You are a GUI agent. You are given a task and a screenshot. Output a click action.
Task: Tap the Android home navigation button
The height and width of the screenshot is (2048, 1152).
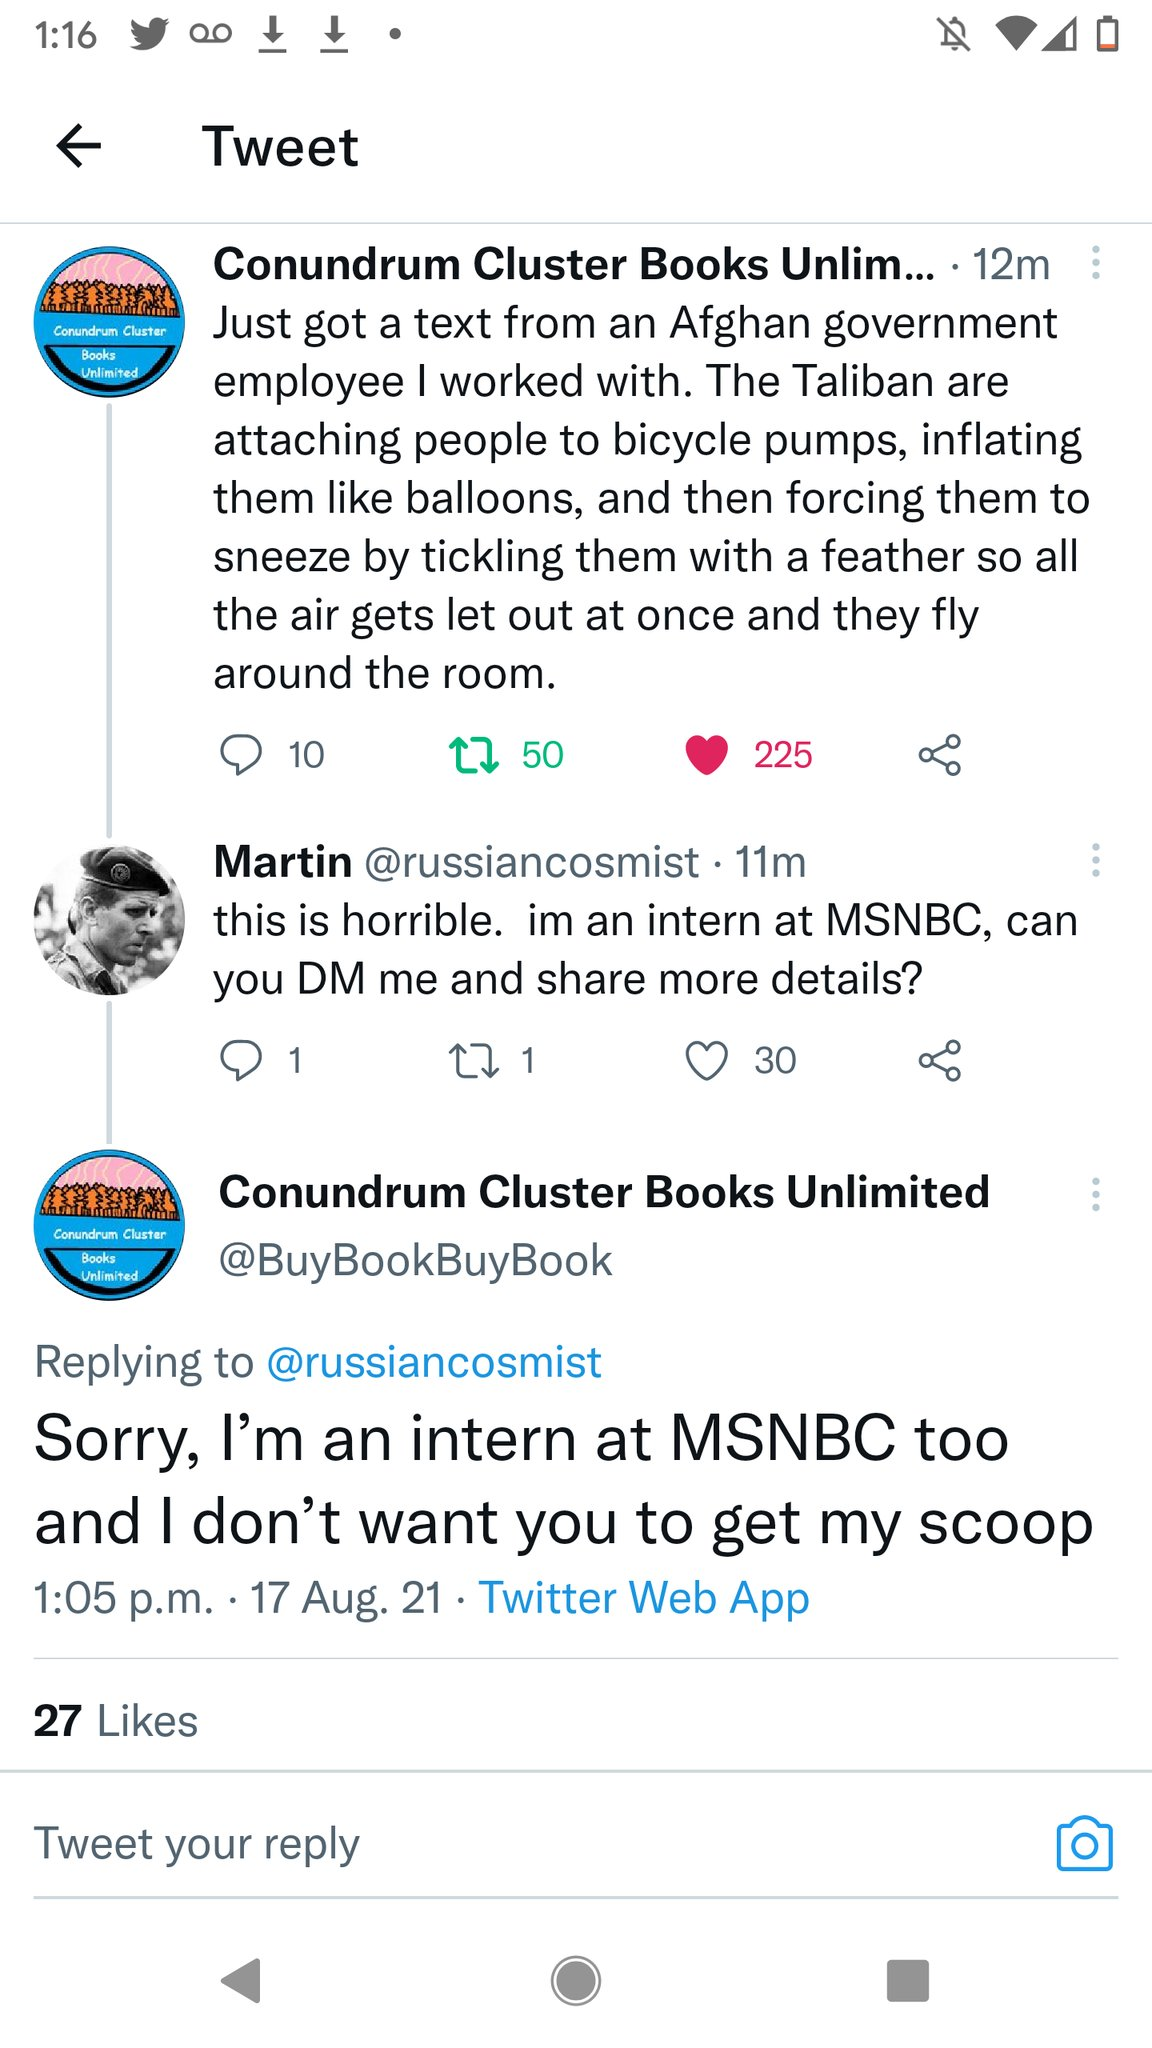click(576, 1980)
